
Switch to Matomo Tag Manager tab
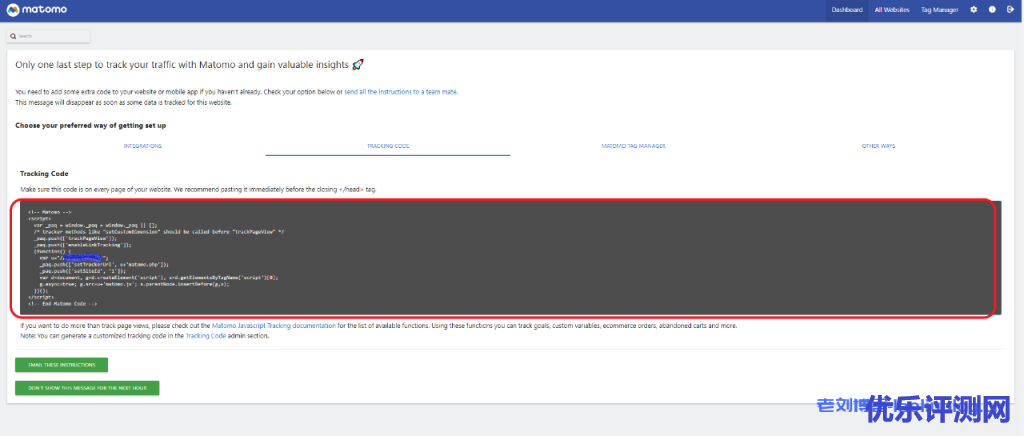pyautogui.click(x=633, y=146)
